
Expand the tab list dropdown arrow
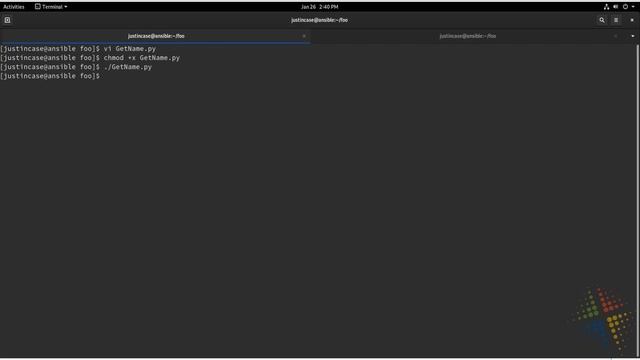pos(633,36)
